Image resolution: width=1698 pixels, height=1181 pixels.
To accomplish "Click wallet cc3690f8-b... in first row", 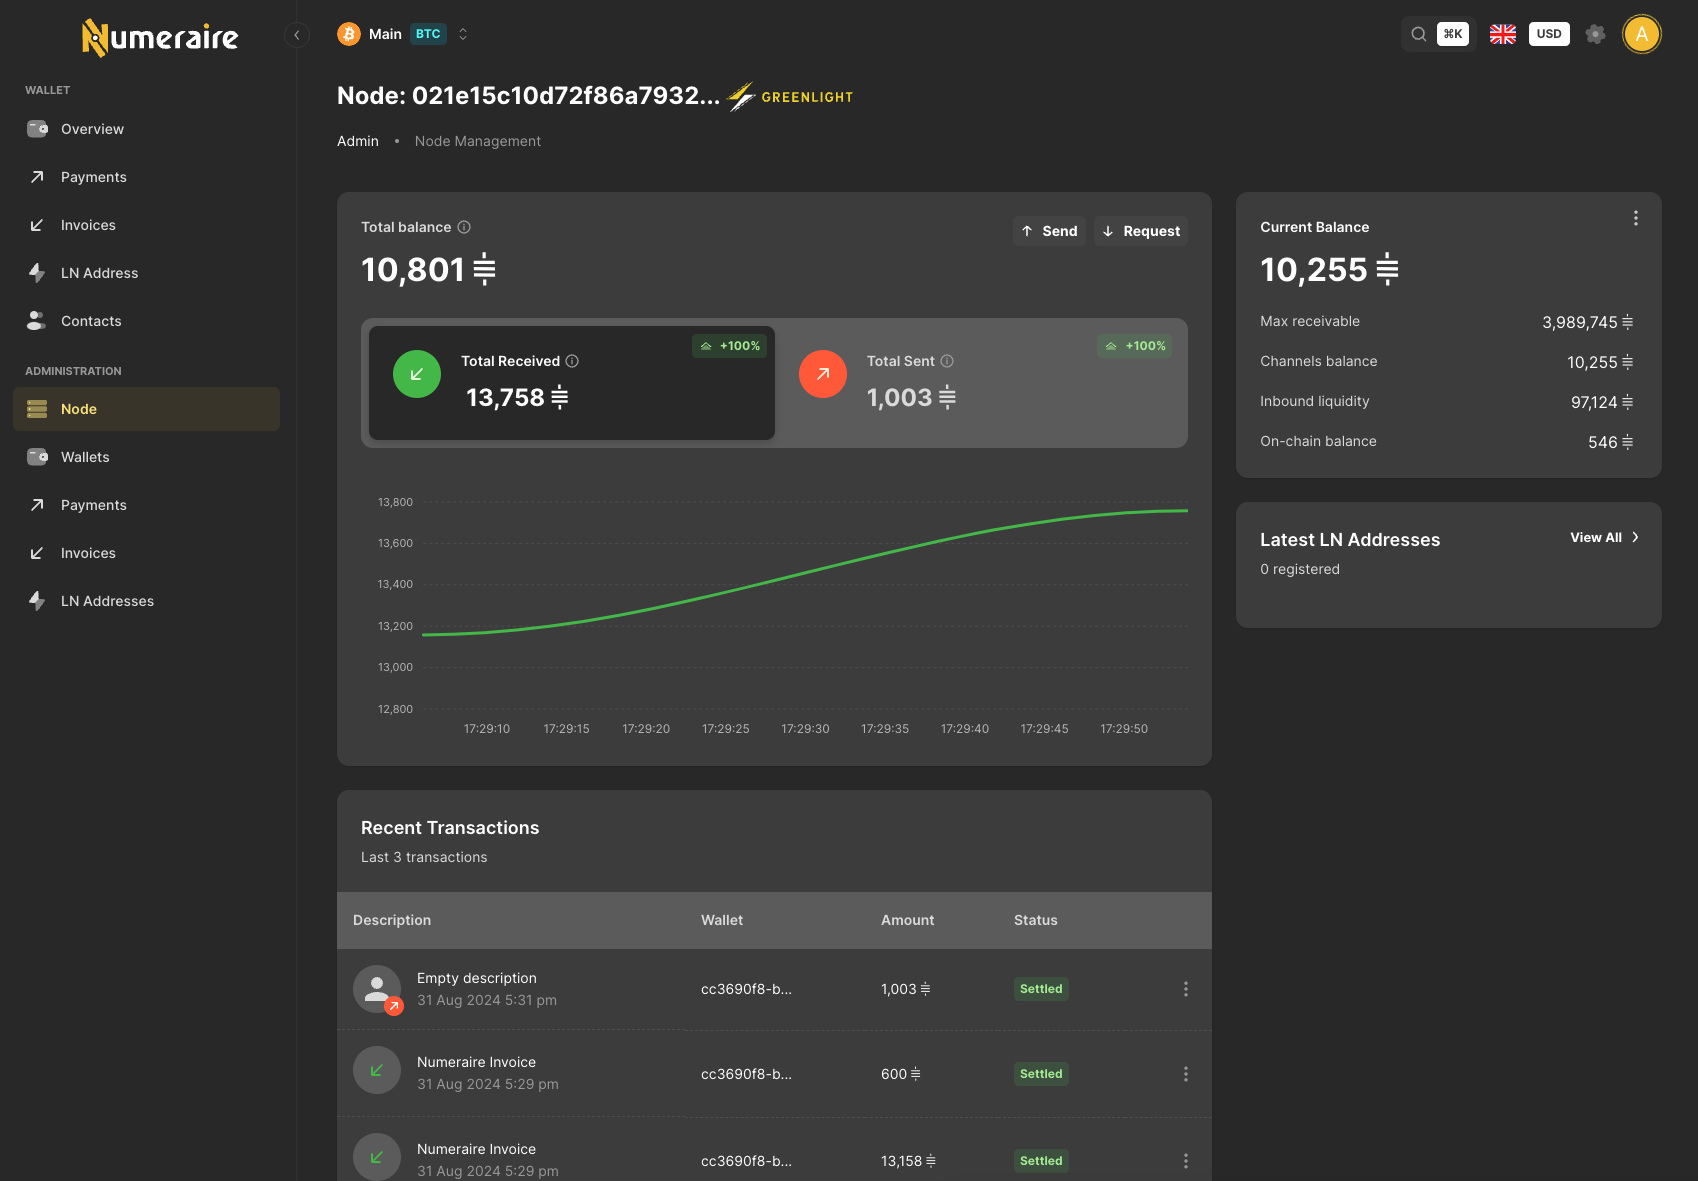I will 746,989.
